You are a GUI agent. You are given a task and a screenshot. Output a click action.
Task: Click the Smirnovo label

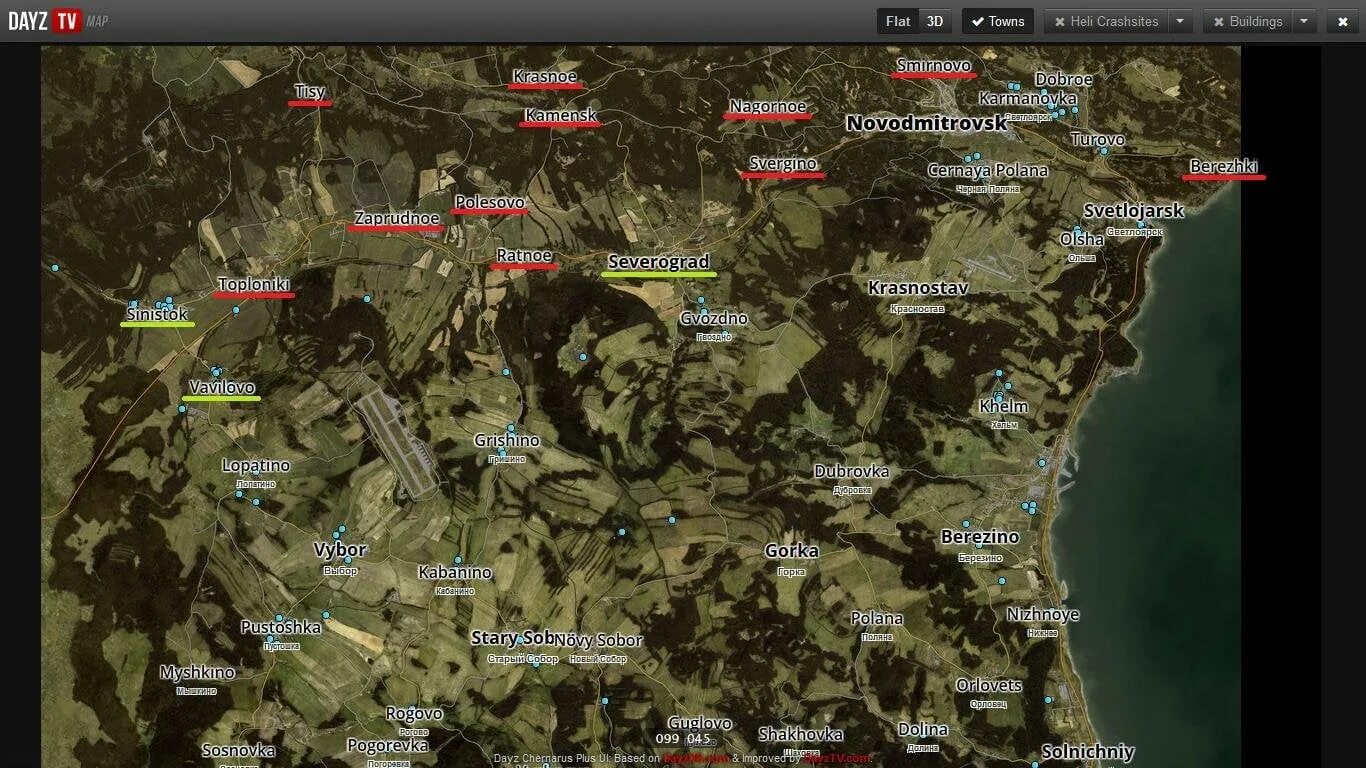(x=934, y=66)
